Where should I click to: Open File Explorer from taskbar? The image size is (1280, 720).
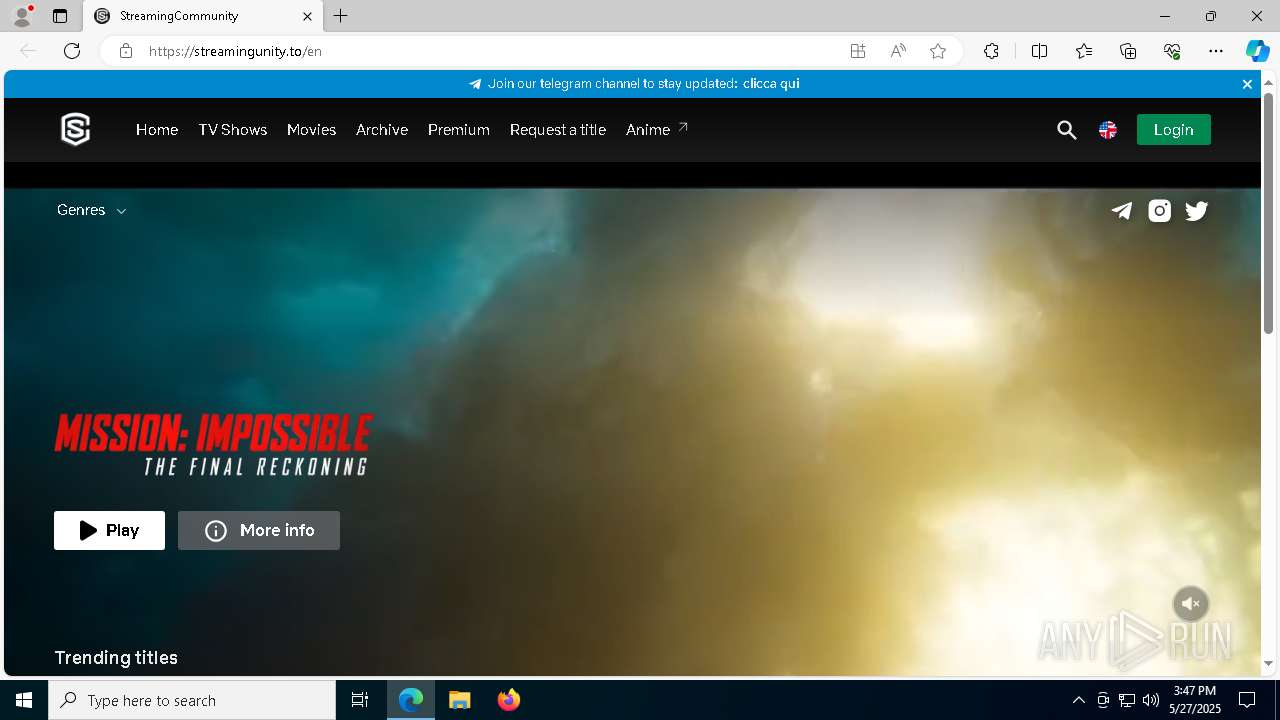point(460,700)
